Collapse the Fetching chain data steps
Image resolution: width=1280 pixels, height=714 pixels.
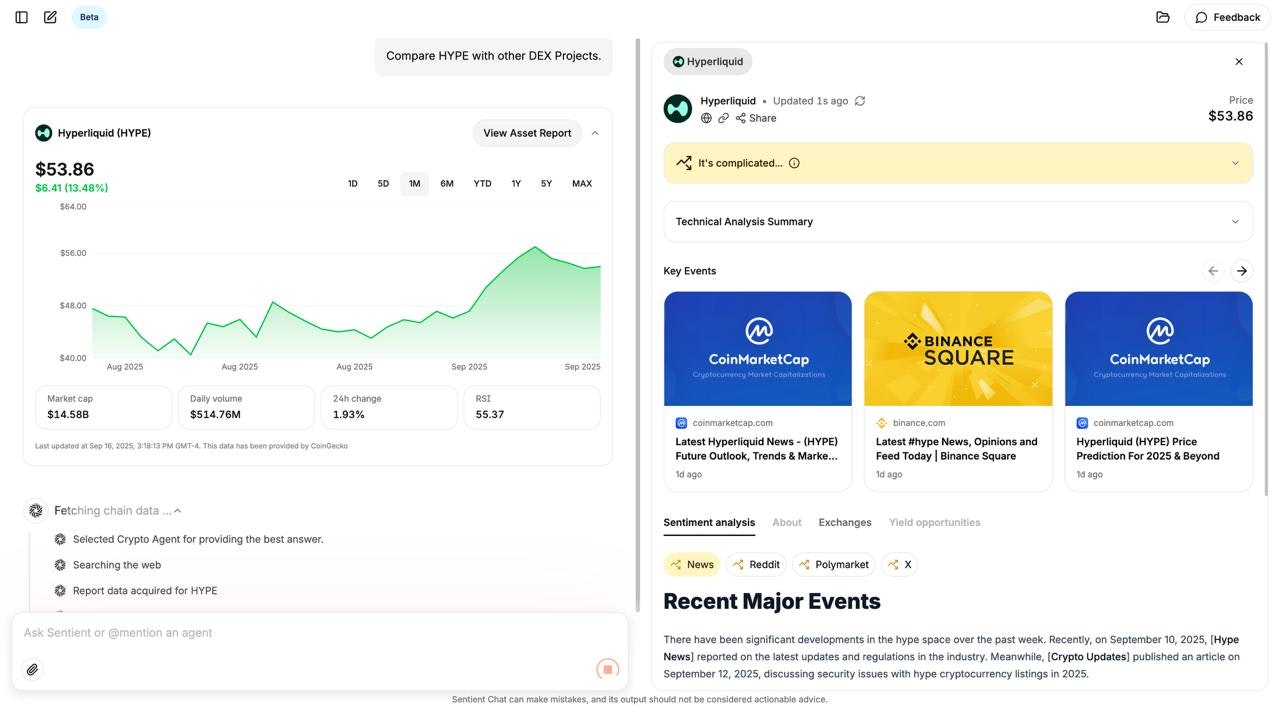coord(178,511)
